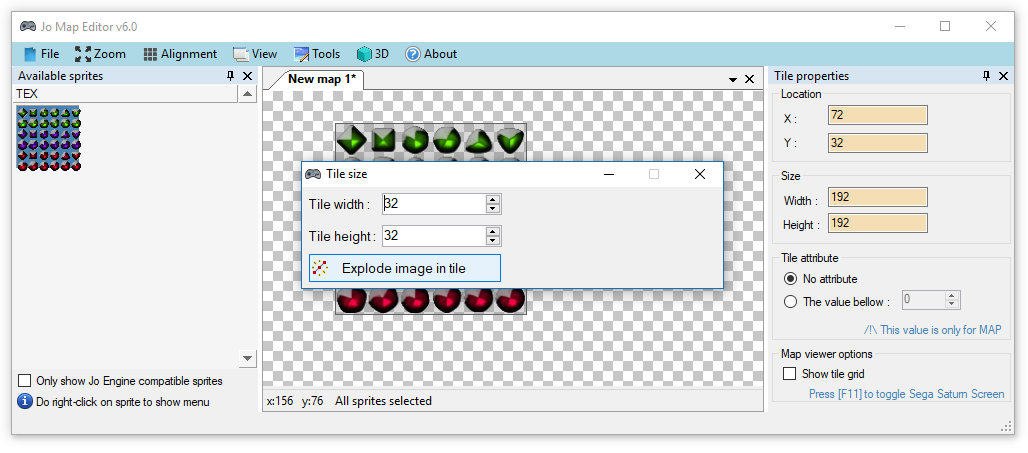Click the Location Y field
Screen dimensions: 1028x453
point(878,143)
